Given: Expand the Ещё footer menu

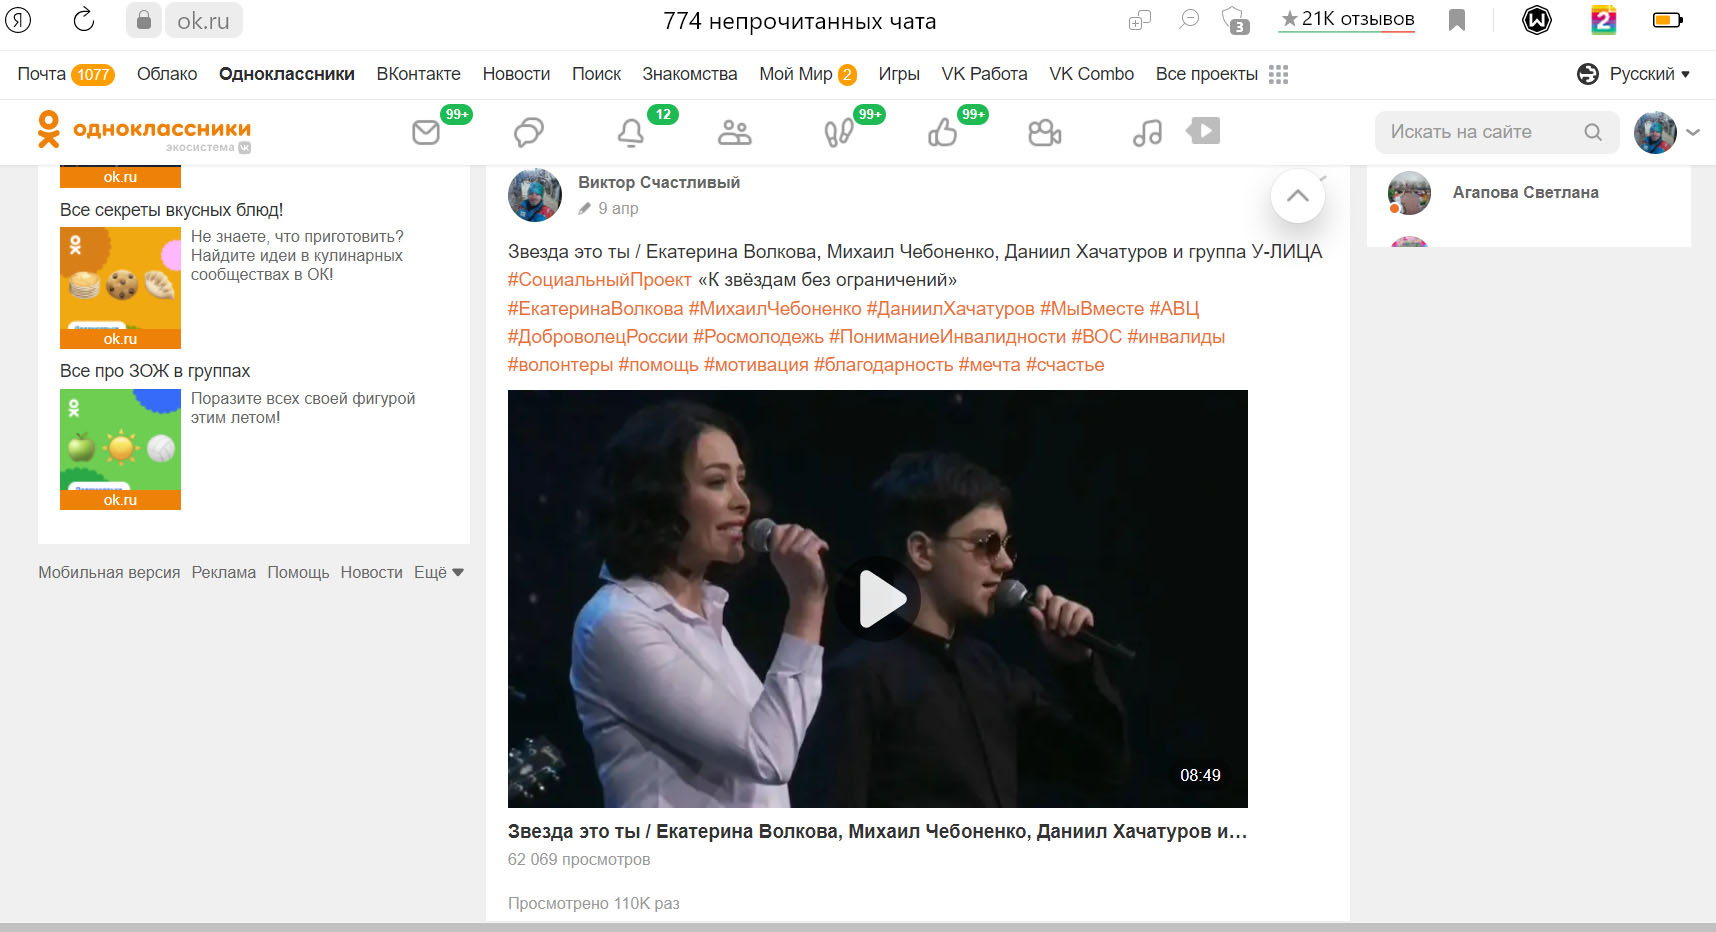Looking at the screenshot, I should (438, 572).
